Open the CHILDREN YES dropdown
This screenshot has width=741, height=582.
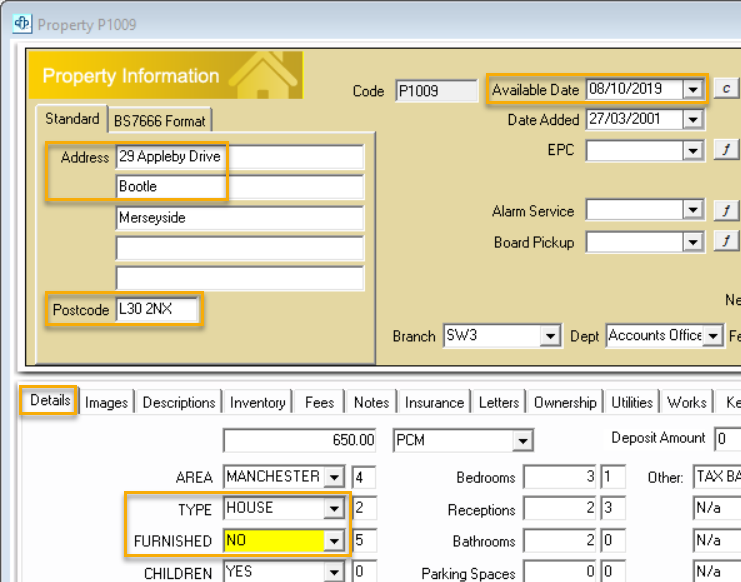334,573
